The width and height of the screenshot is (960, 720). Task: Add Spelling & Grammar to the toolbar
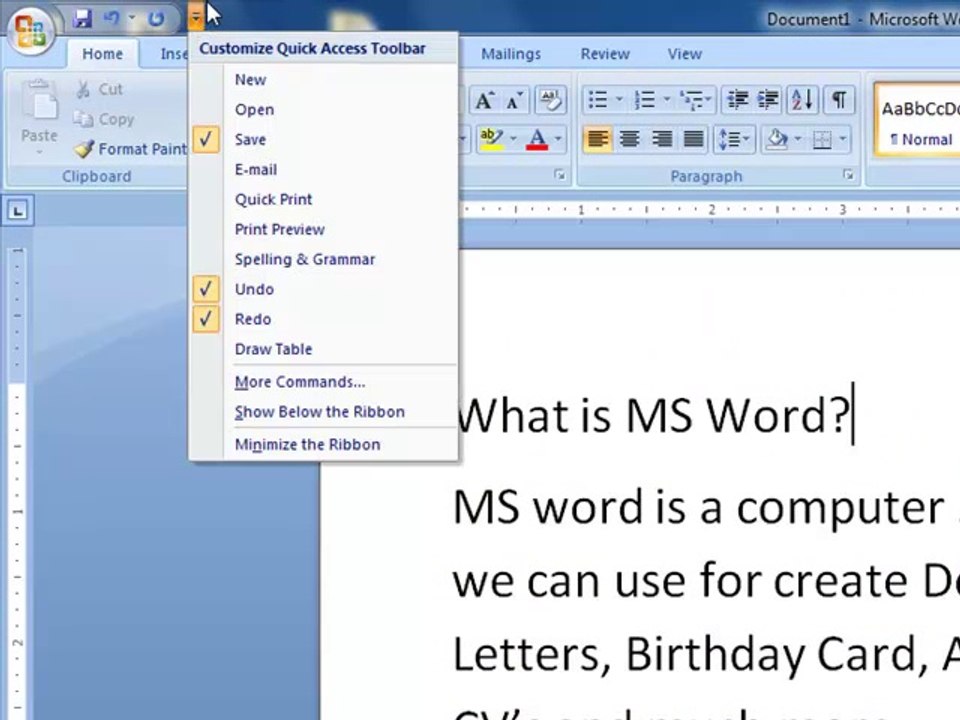point(323,260)
